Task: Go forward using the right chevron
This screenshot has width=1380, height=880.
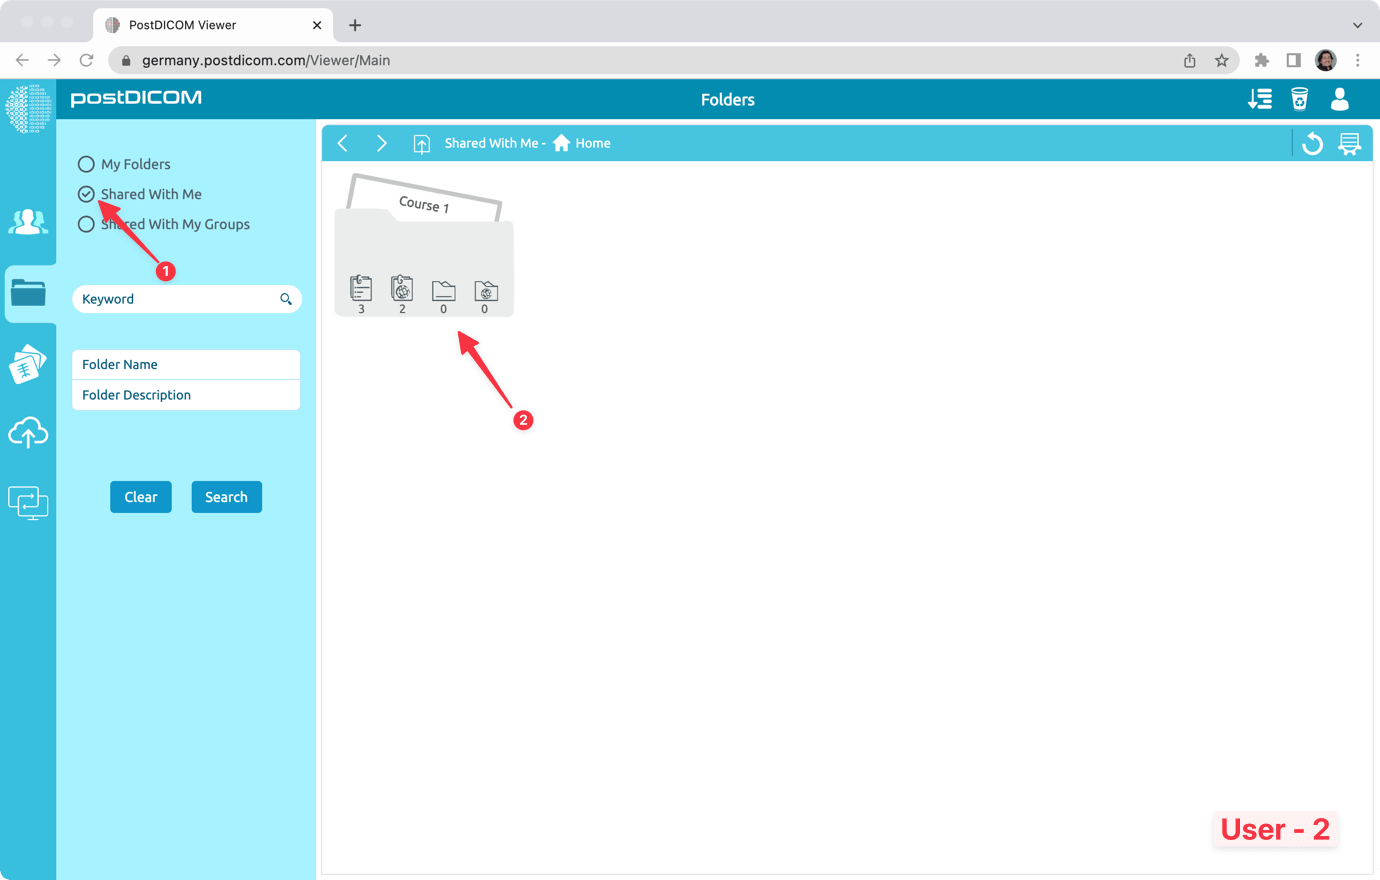Action: pyautogui.click(x=381, y=143)
